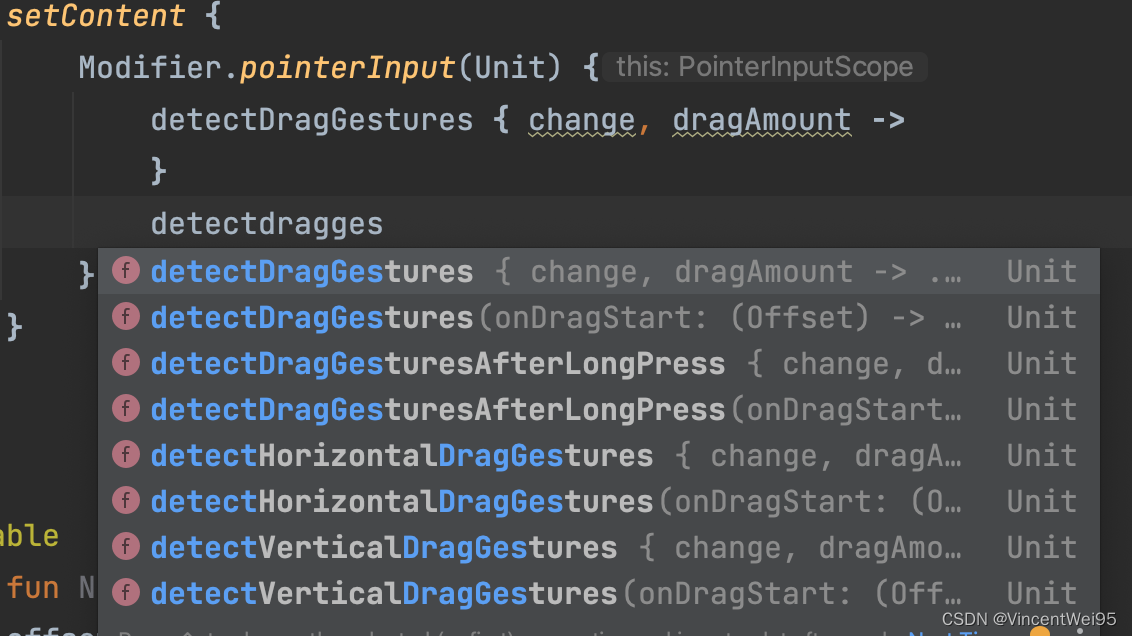Click the Unit return type of first suggestion

coord(1041,271)
